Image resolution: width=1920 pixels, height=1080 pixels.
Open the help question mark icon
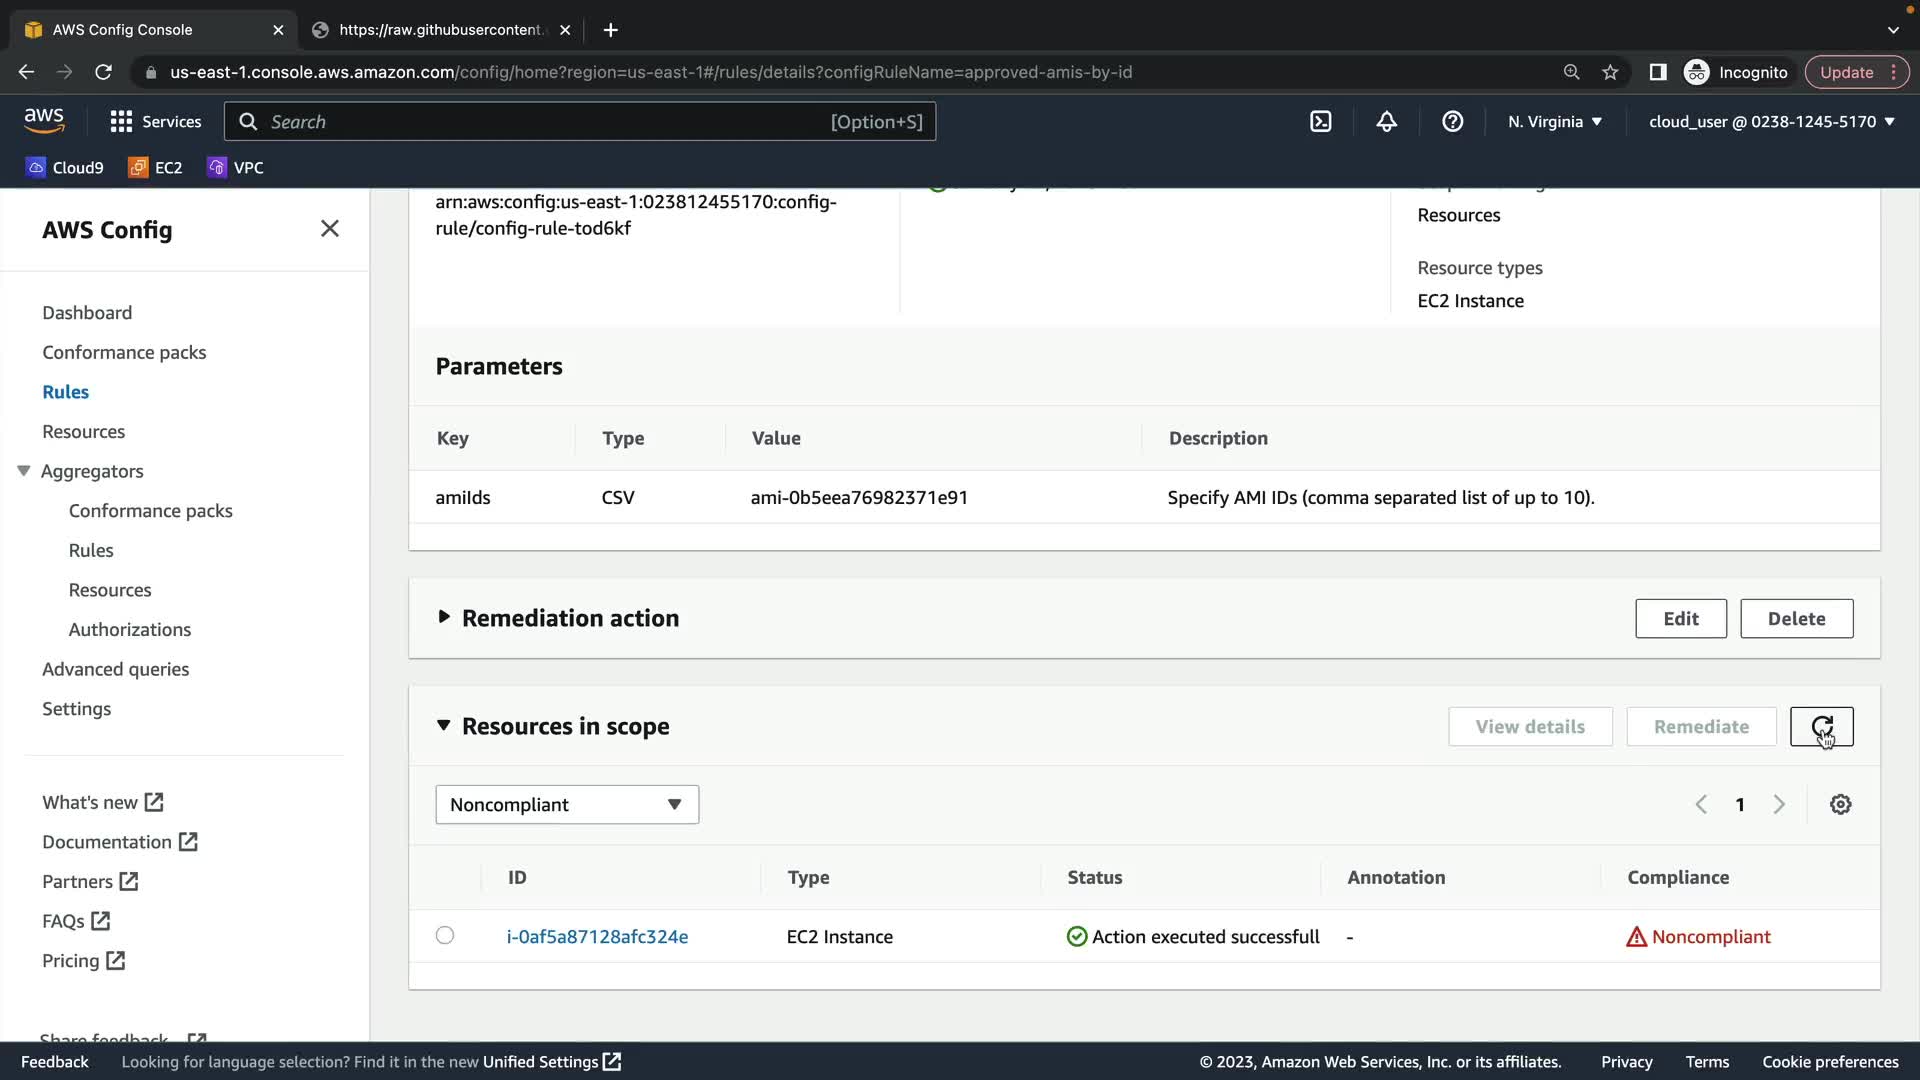[x=1452, y=121]
